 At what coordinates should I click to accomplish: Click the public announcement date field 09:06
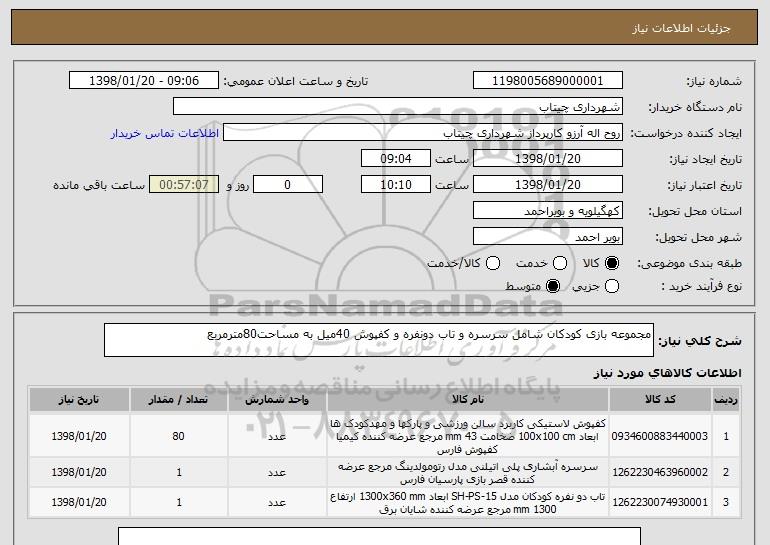[144, 81]
